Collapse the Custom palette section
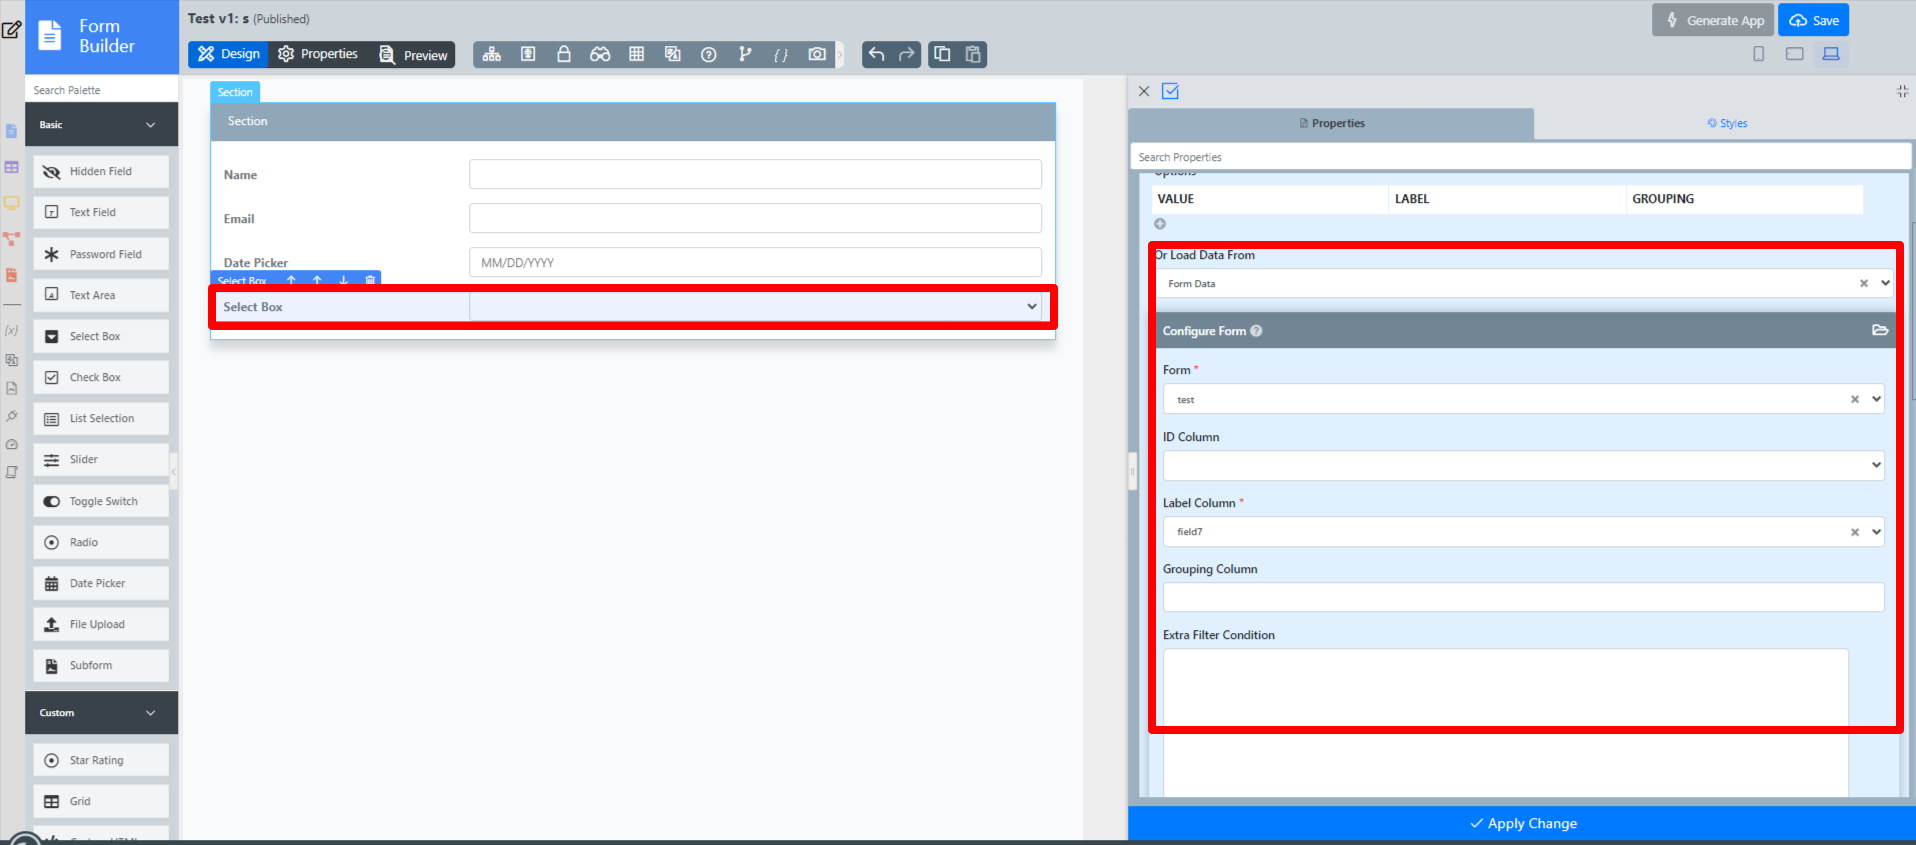The image size is (1916, 845). click(151, 713)
